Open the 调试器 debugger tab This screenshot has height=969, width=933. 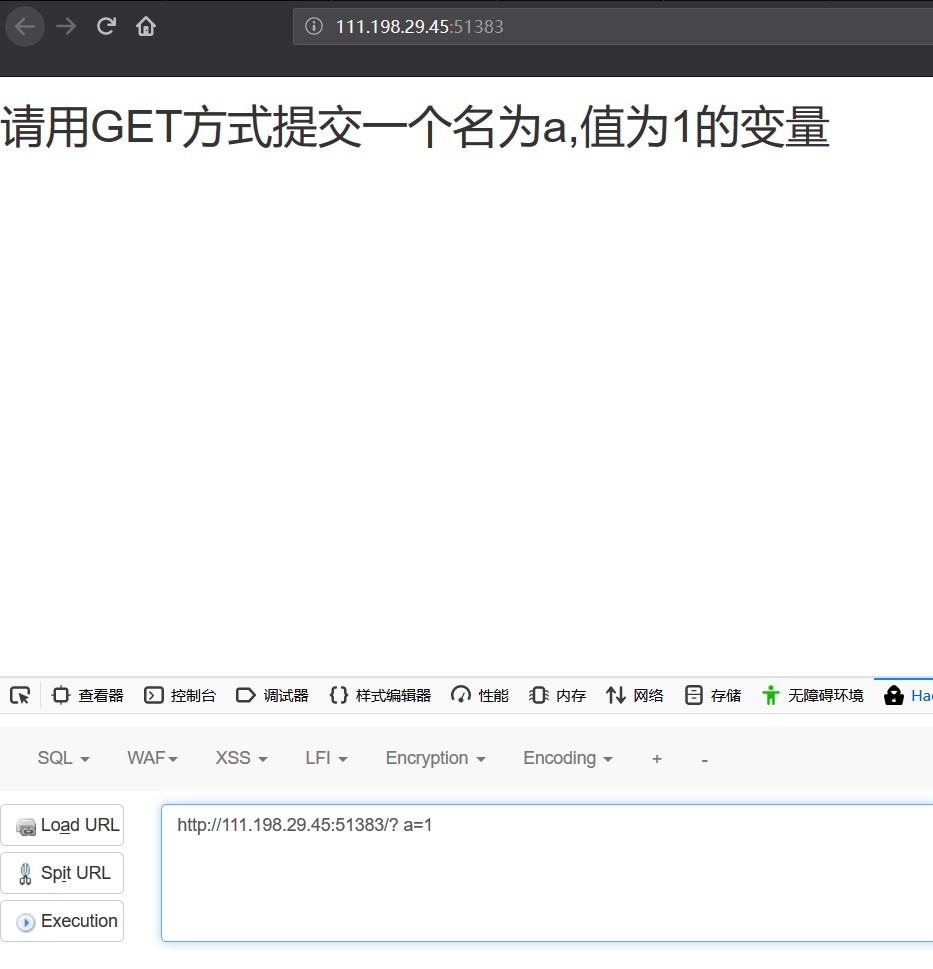tap(272, 696)
